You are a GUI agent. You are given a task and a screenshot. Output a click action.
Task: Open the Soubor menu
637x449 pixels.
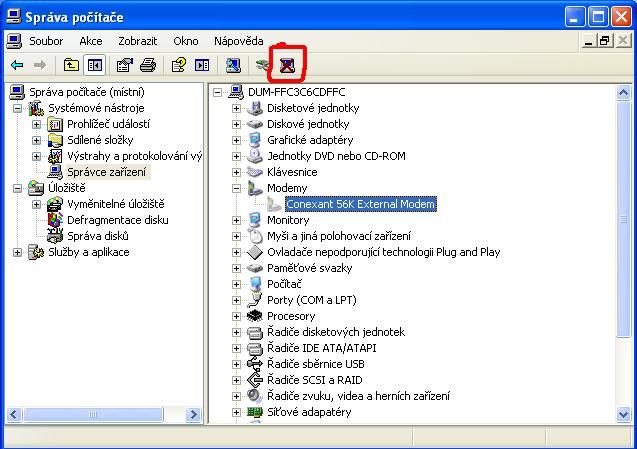pos(46,41)
